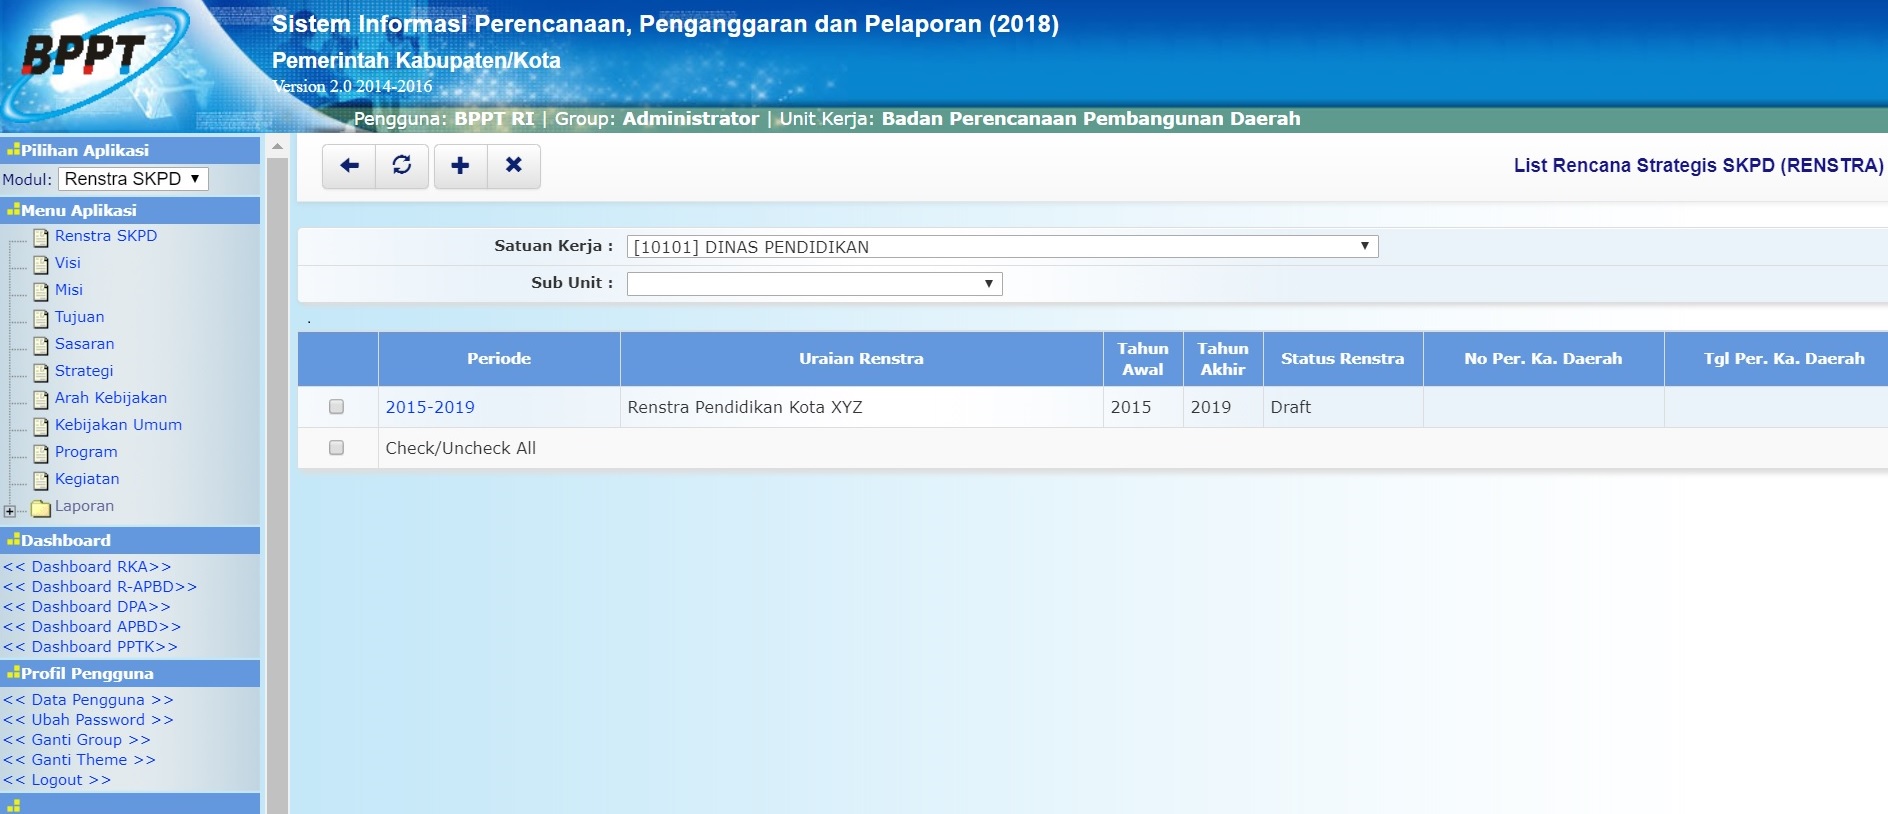The height and width of the screenshot is (814, 1888).
Task: Click the Logout link
Action: (57, 780)
